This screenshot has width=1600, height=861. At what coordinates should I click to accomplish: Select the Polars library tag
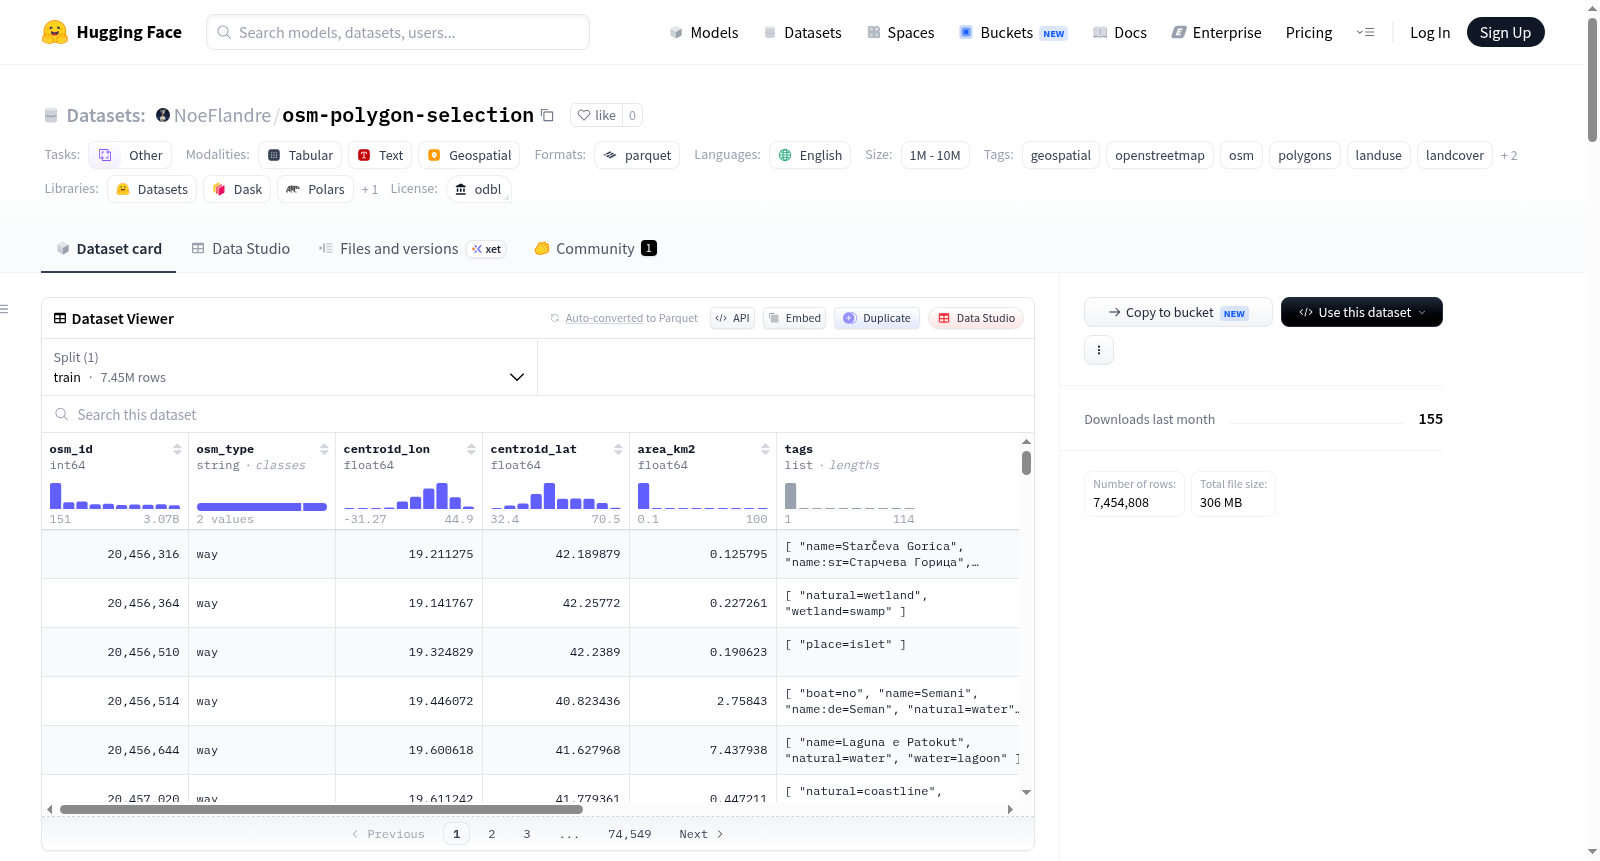[315, 189]
